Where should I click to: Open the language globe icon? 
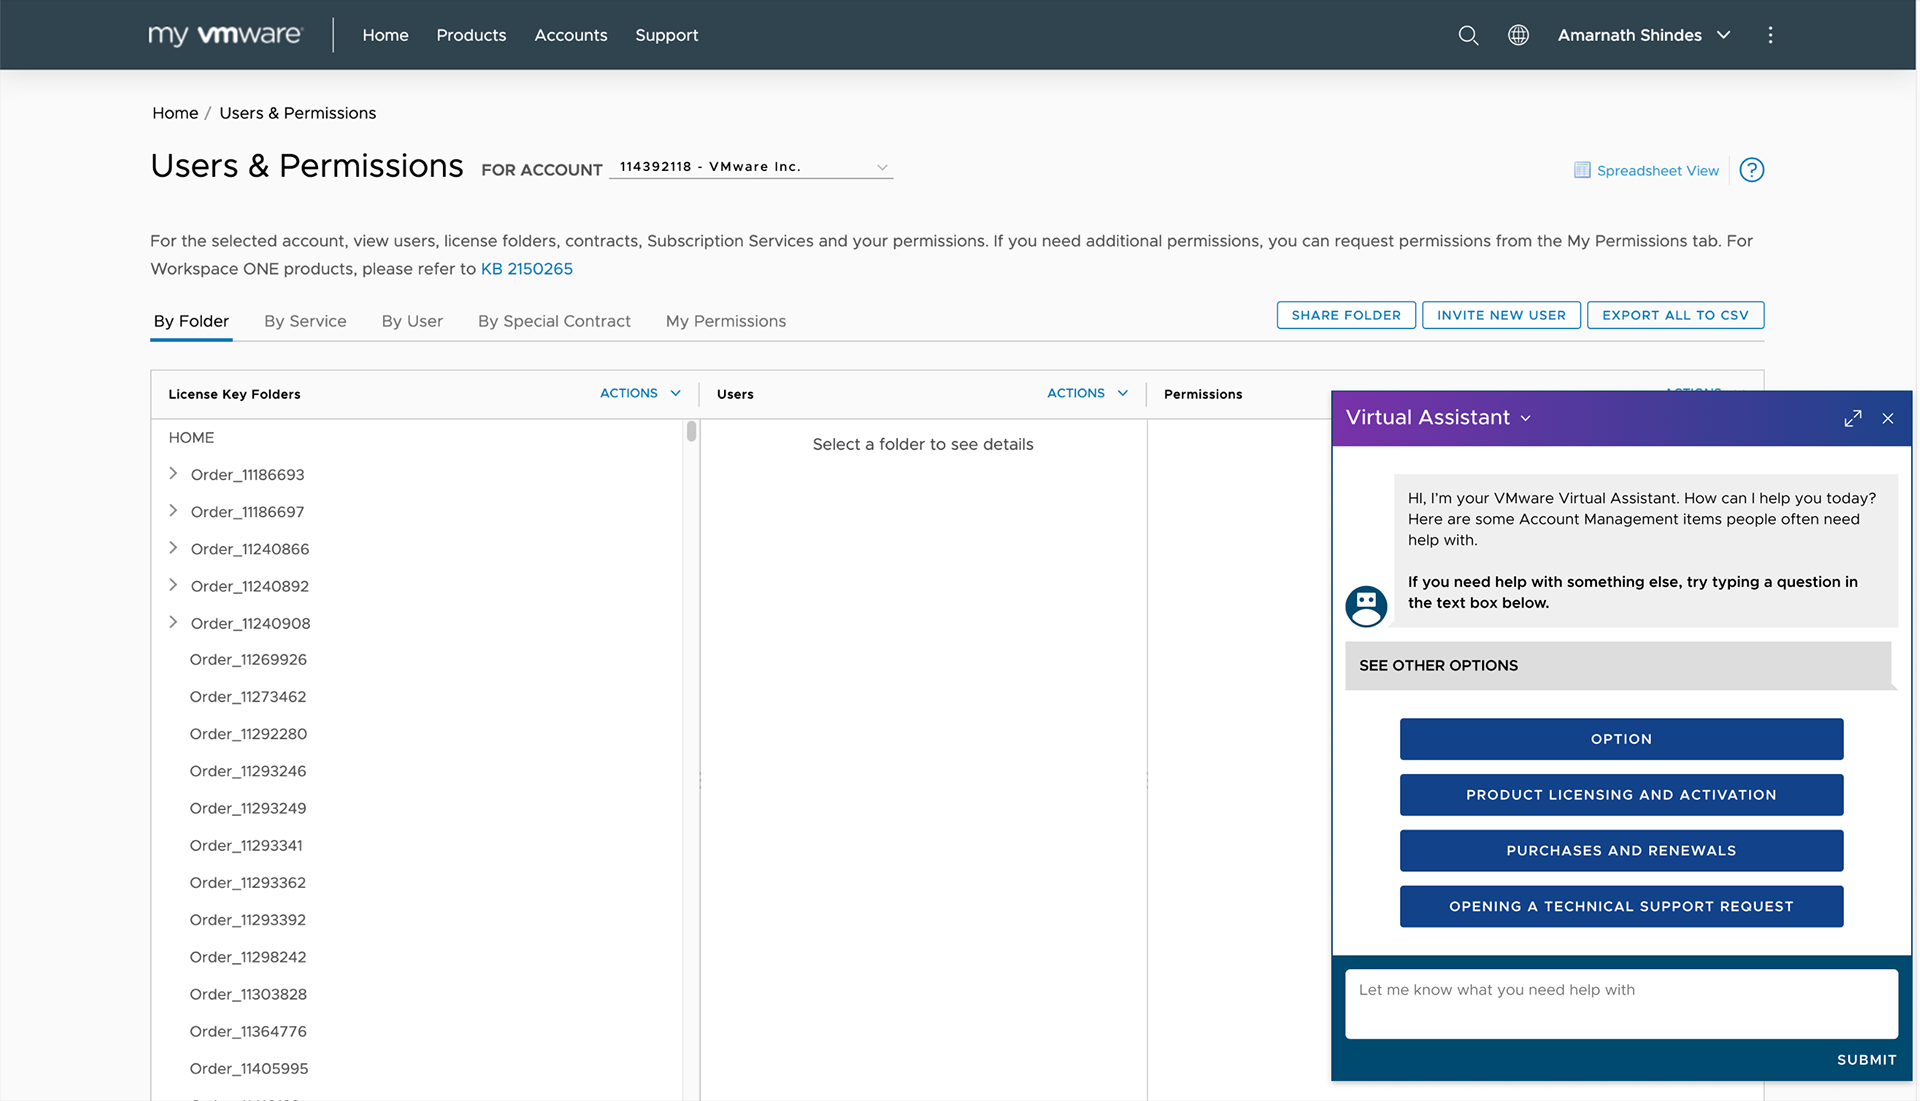1518,35
